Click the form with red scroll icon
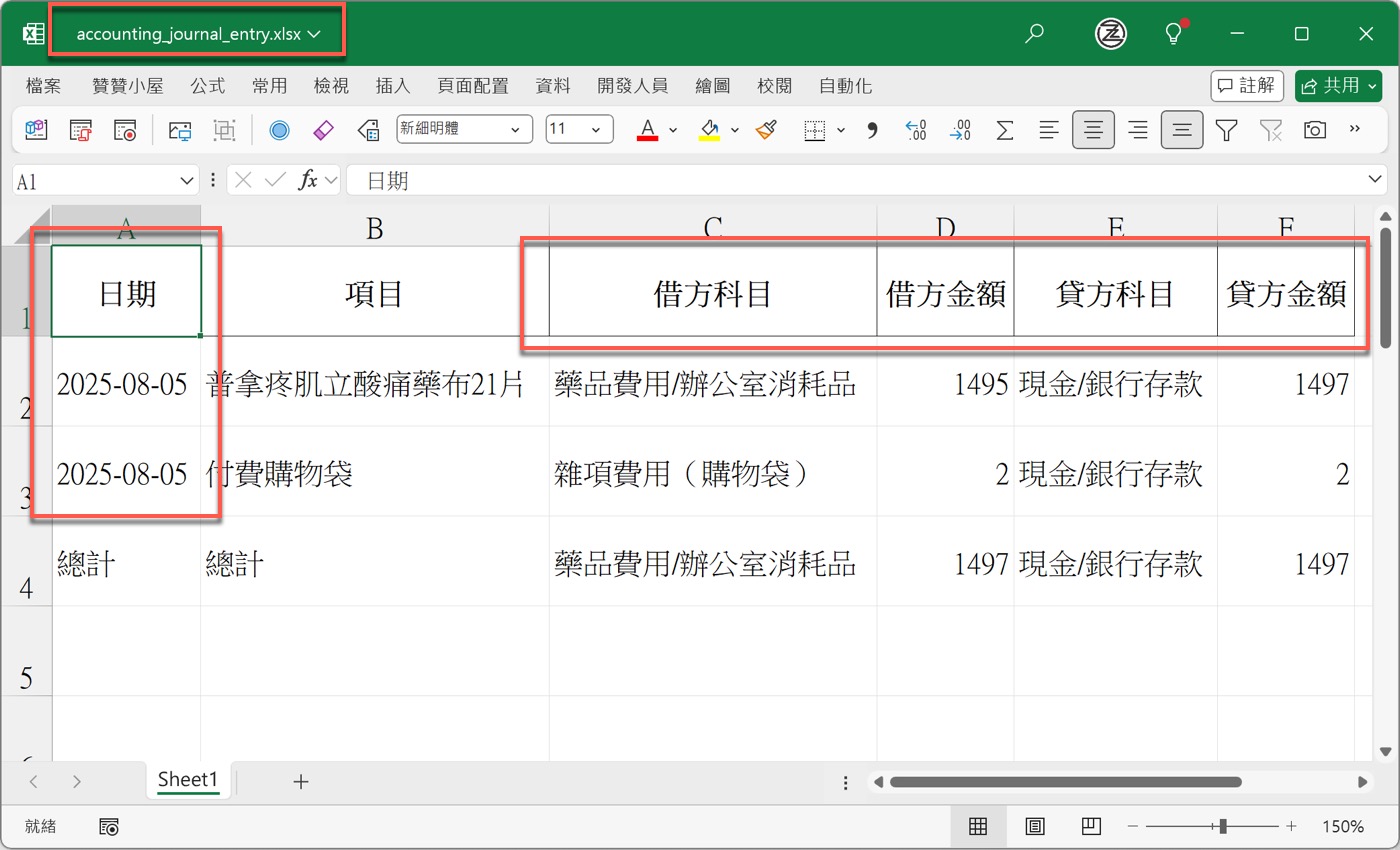This screenshot has width=1400, height=850. click(81, 129)
